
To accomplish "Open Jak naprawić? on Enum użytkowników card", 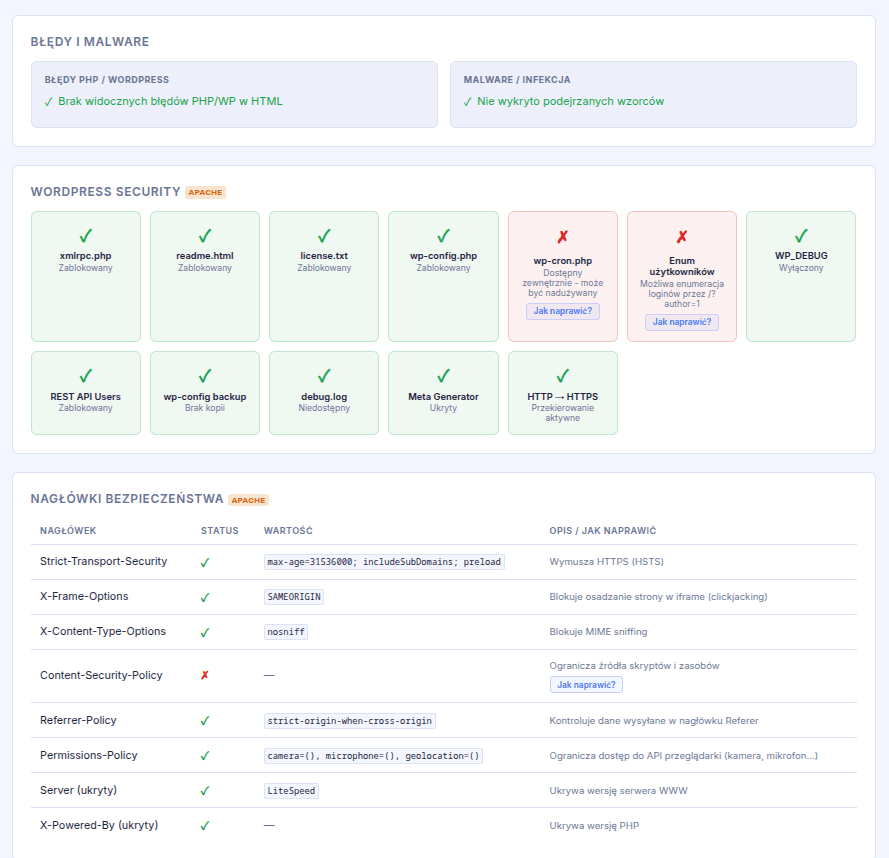I will 681,322.
